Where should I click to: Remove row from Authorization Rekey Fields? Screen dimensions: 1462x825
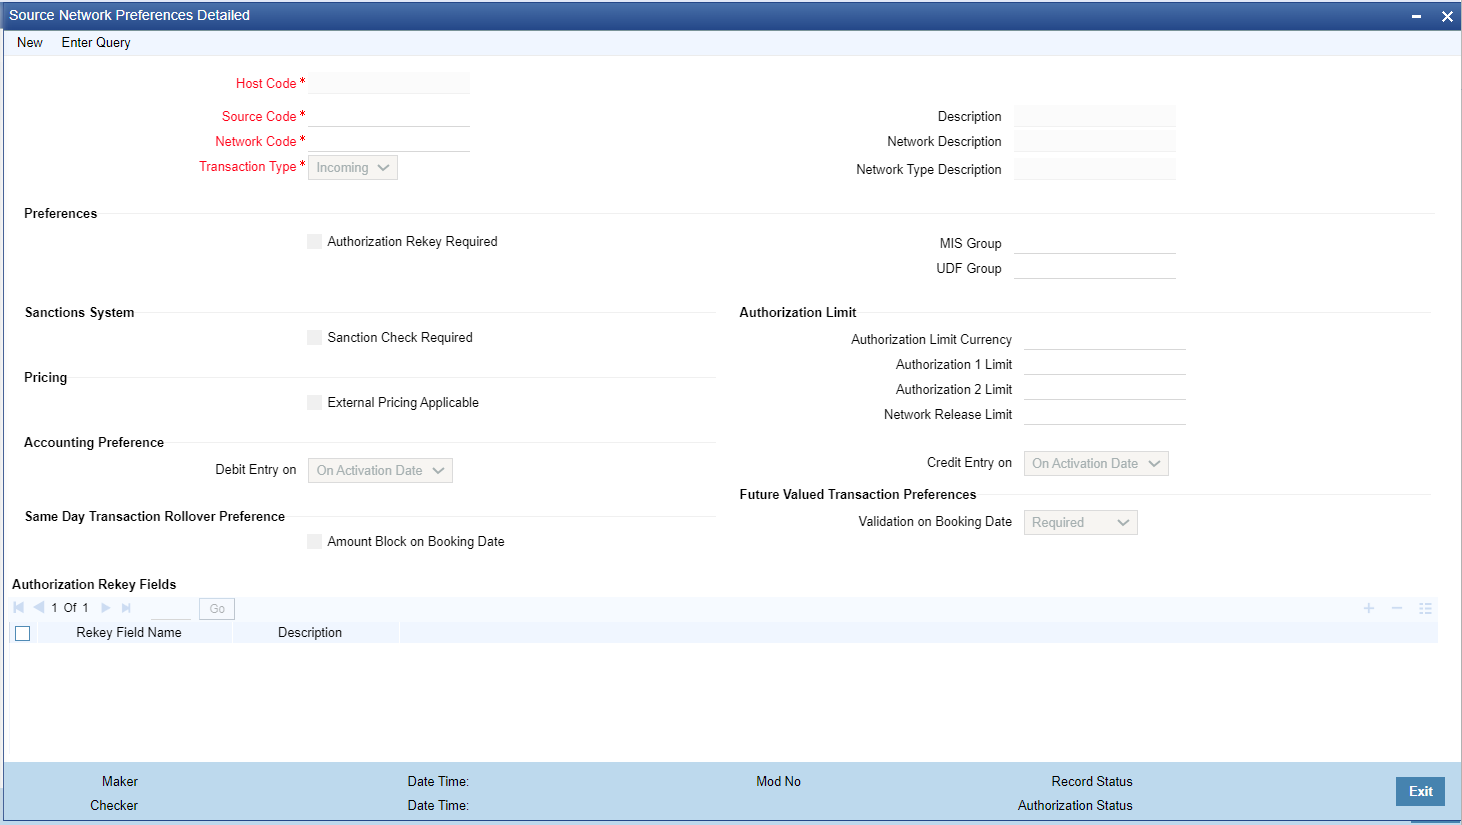[x=1397, y=608]
